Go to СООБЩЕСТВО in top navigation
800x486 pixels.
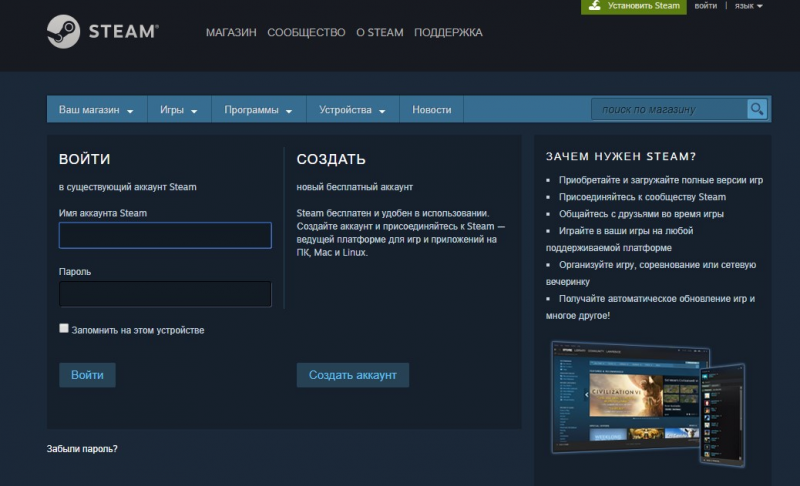[306, 32]
